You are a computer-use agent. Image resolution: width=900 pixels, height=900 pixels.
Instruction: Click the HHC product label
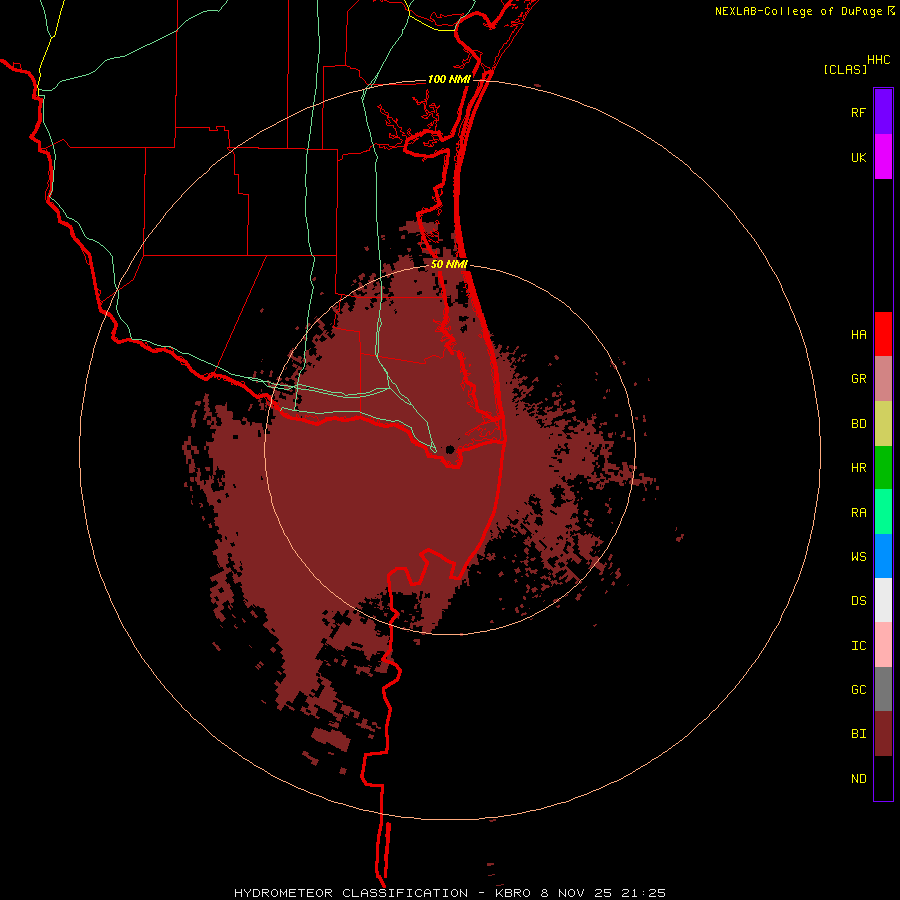click(x=879, y=60)
